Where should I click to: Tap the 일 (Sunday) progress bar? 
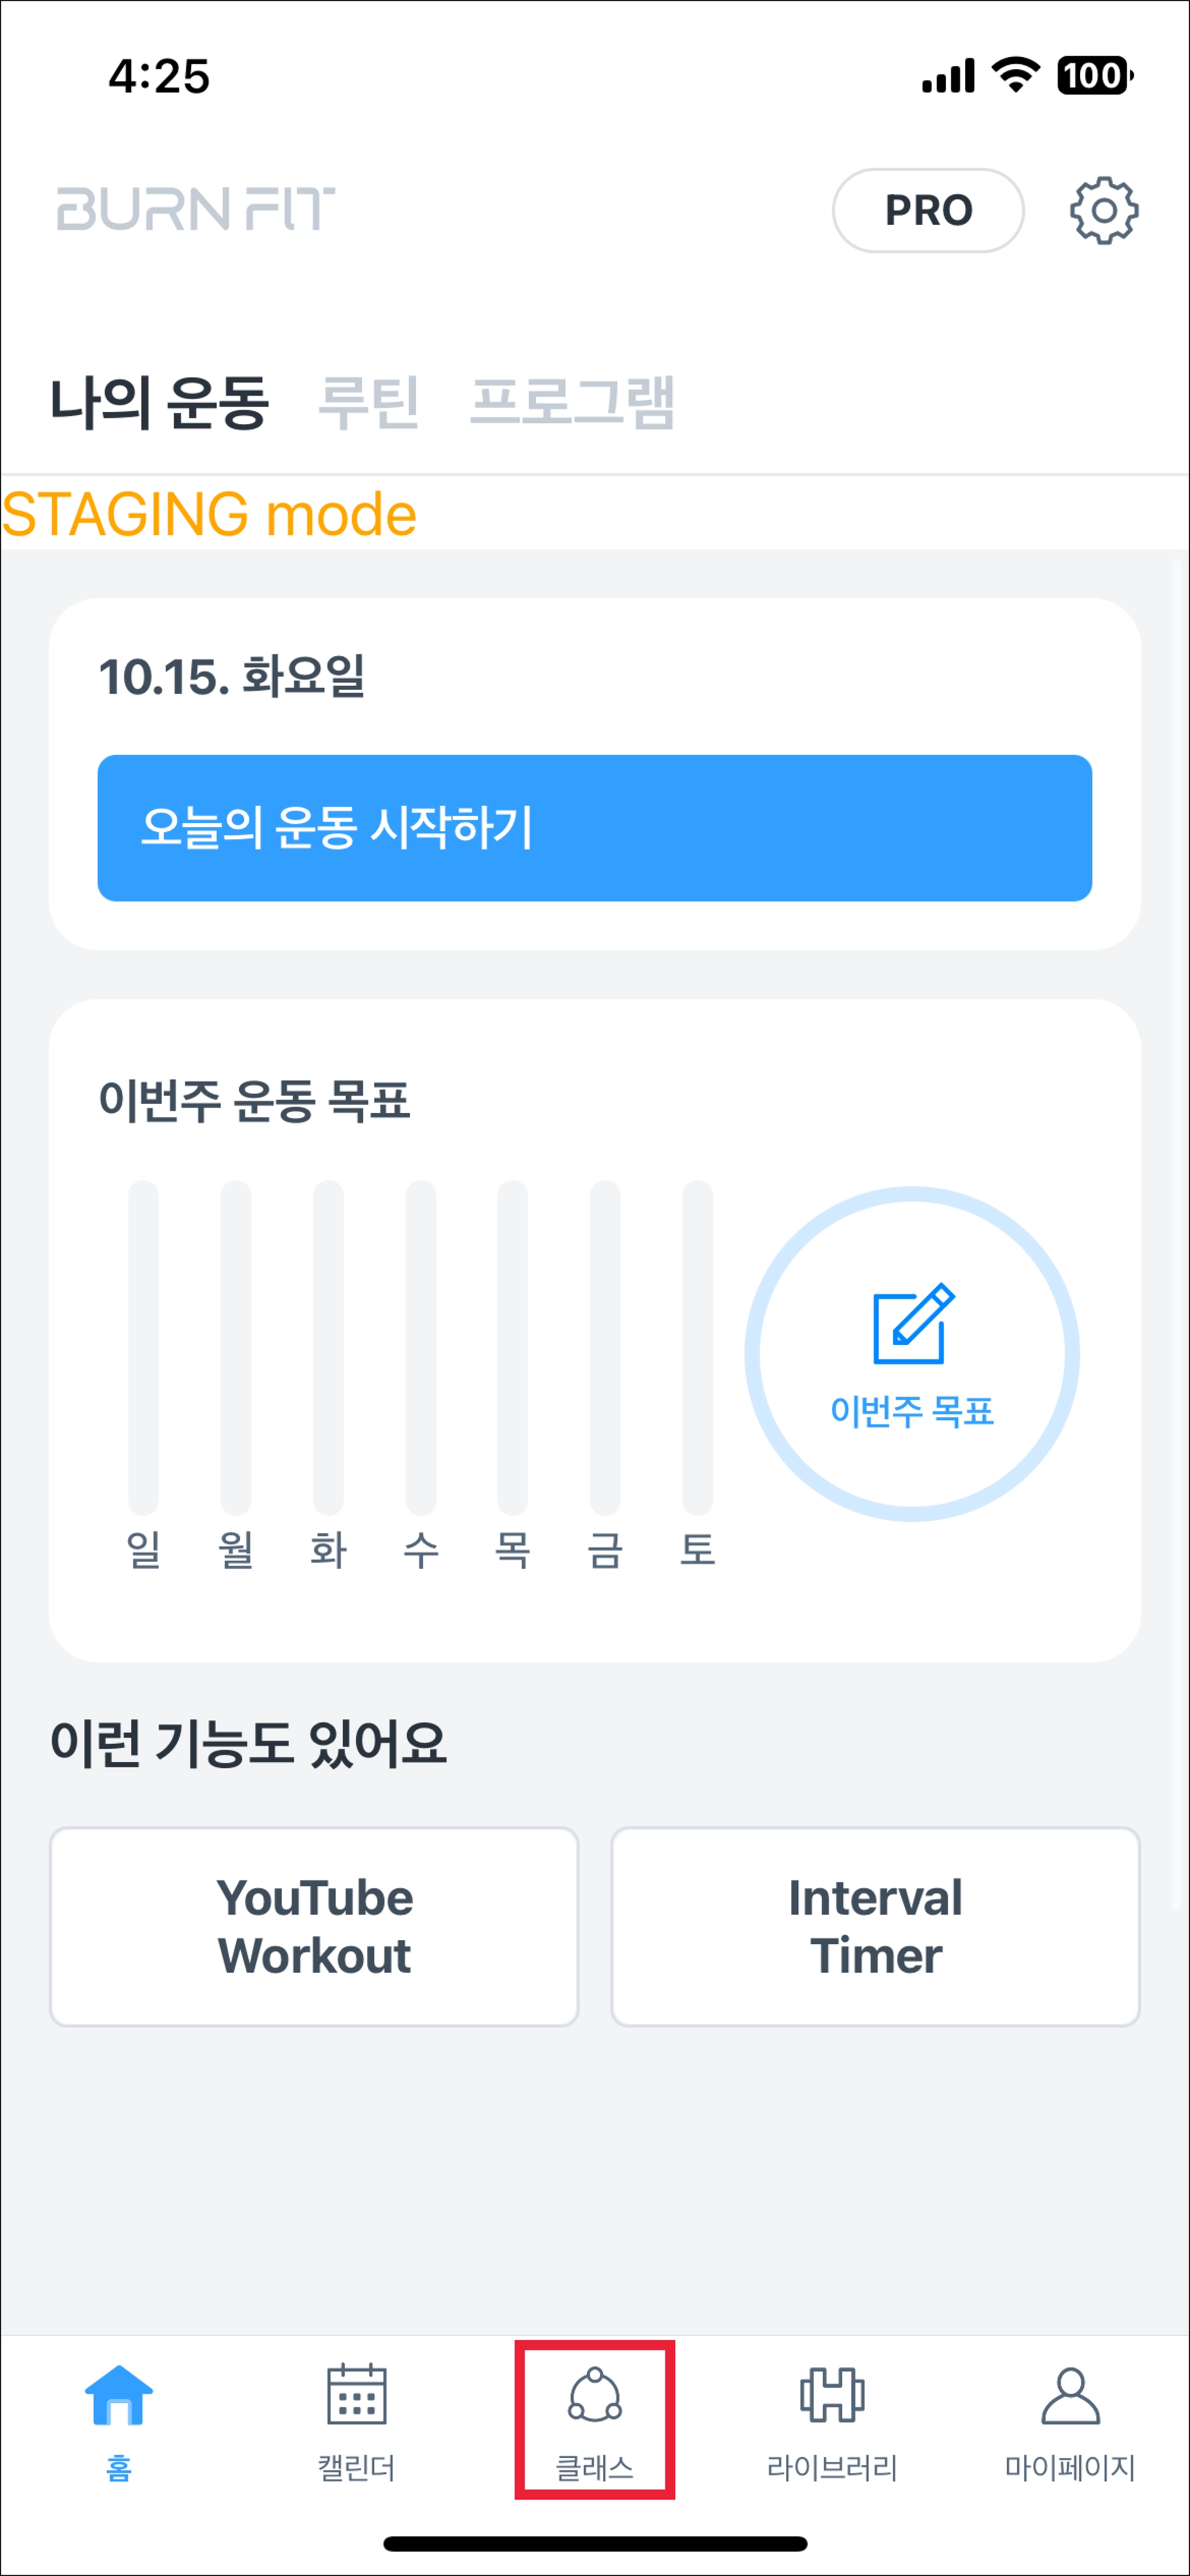pos(143,1346)
